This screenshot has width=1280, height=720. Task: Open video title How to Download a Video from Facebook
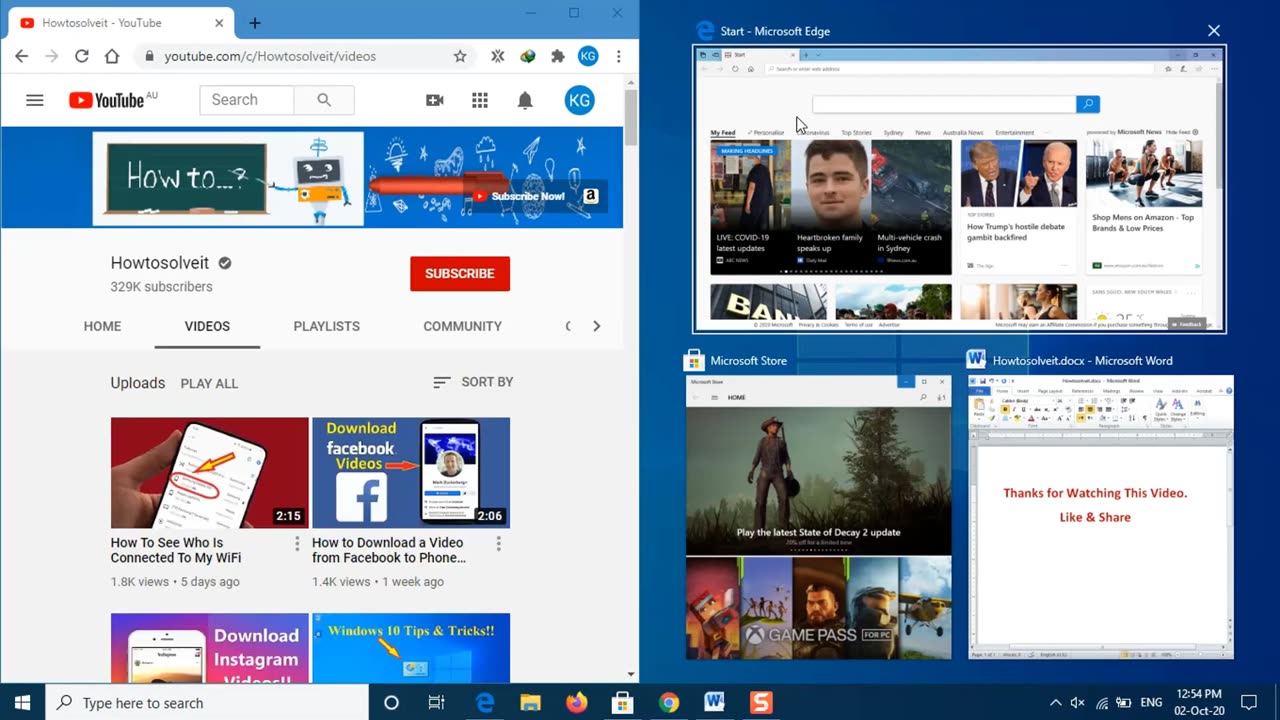(389, 550)
